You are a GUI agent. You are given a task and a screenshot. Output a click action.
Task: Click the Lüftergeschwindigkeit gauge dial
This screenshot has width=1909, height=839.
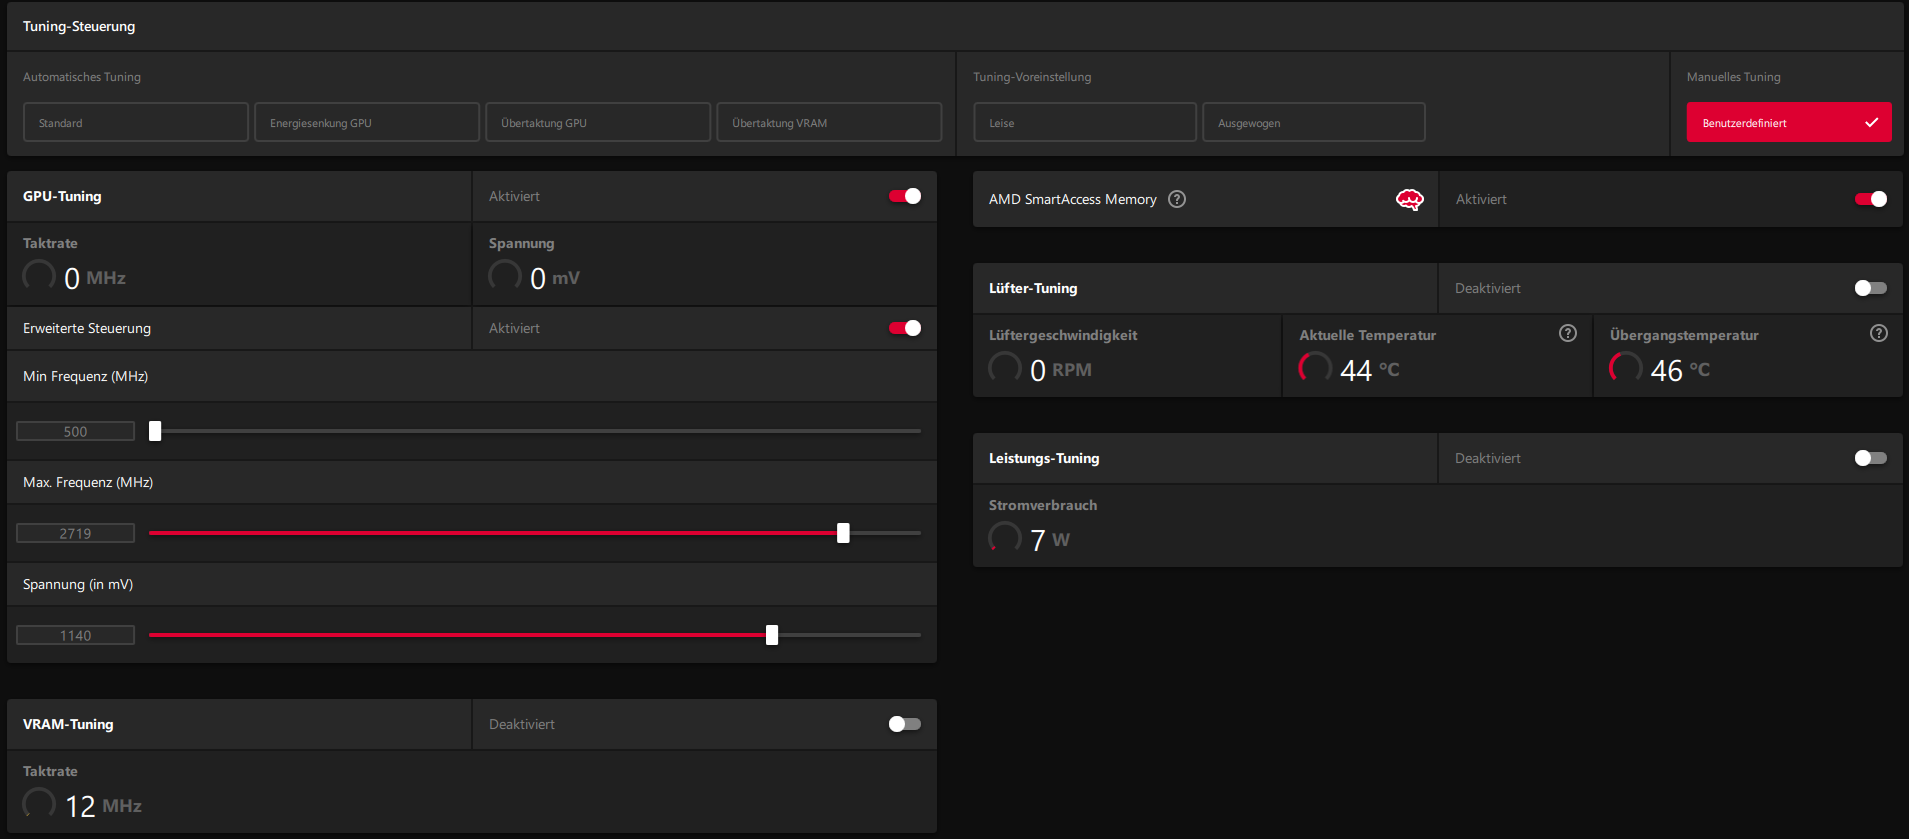[1005, 367]
